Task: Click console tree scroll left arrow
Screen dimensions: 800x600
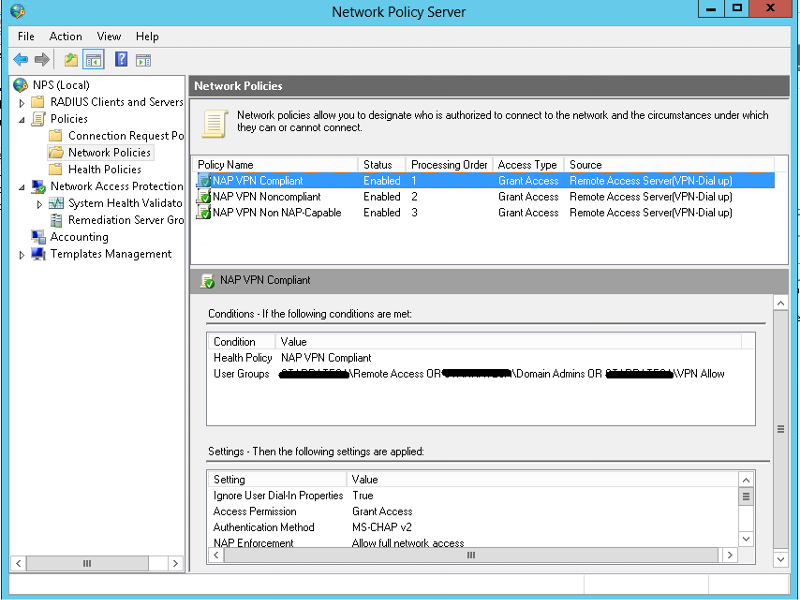Action: [18, 563]
